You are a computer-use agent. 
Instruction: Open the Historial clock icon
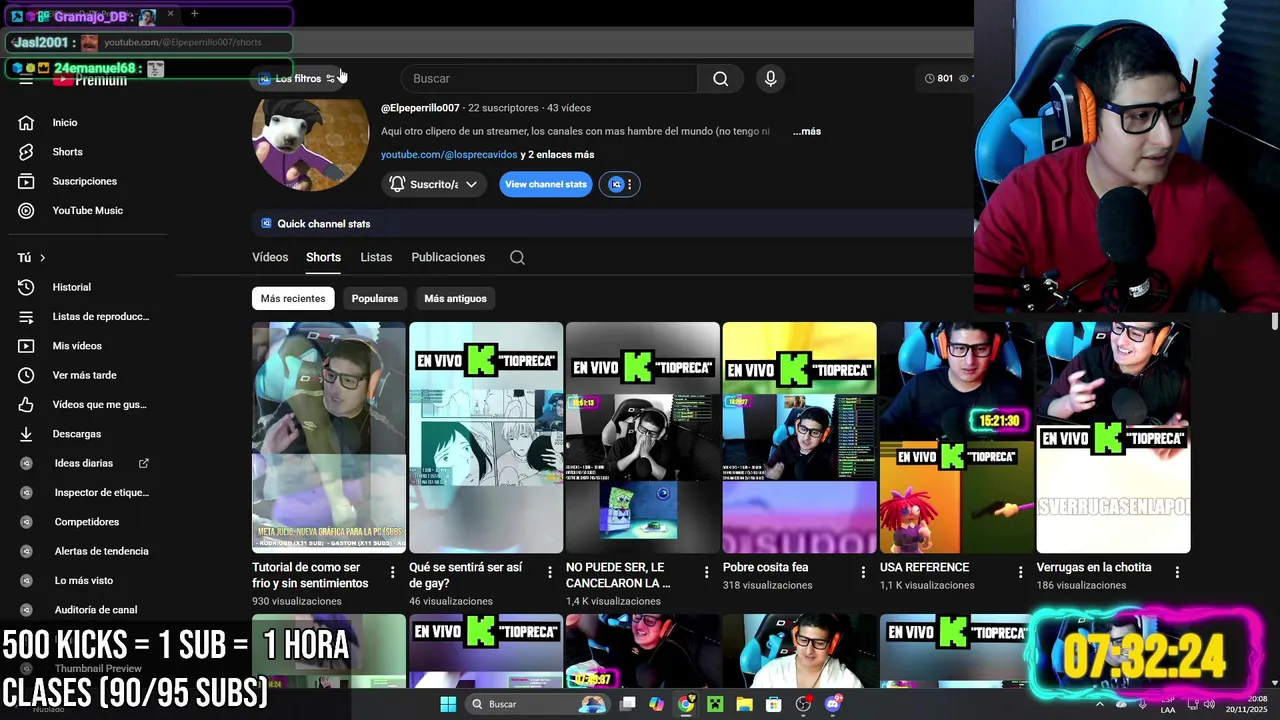tap(26, 287)
